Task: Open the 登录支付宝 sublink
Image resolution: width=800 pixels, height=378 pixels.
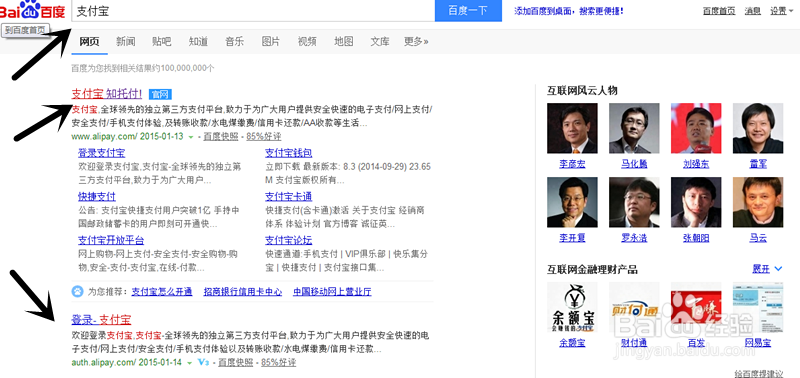Action: (x=102, y=153)
